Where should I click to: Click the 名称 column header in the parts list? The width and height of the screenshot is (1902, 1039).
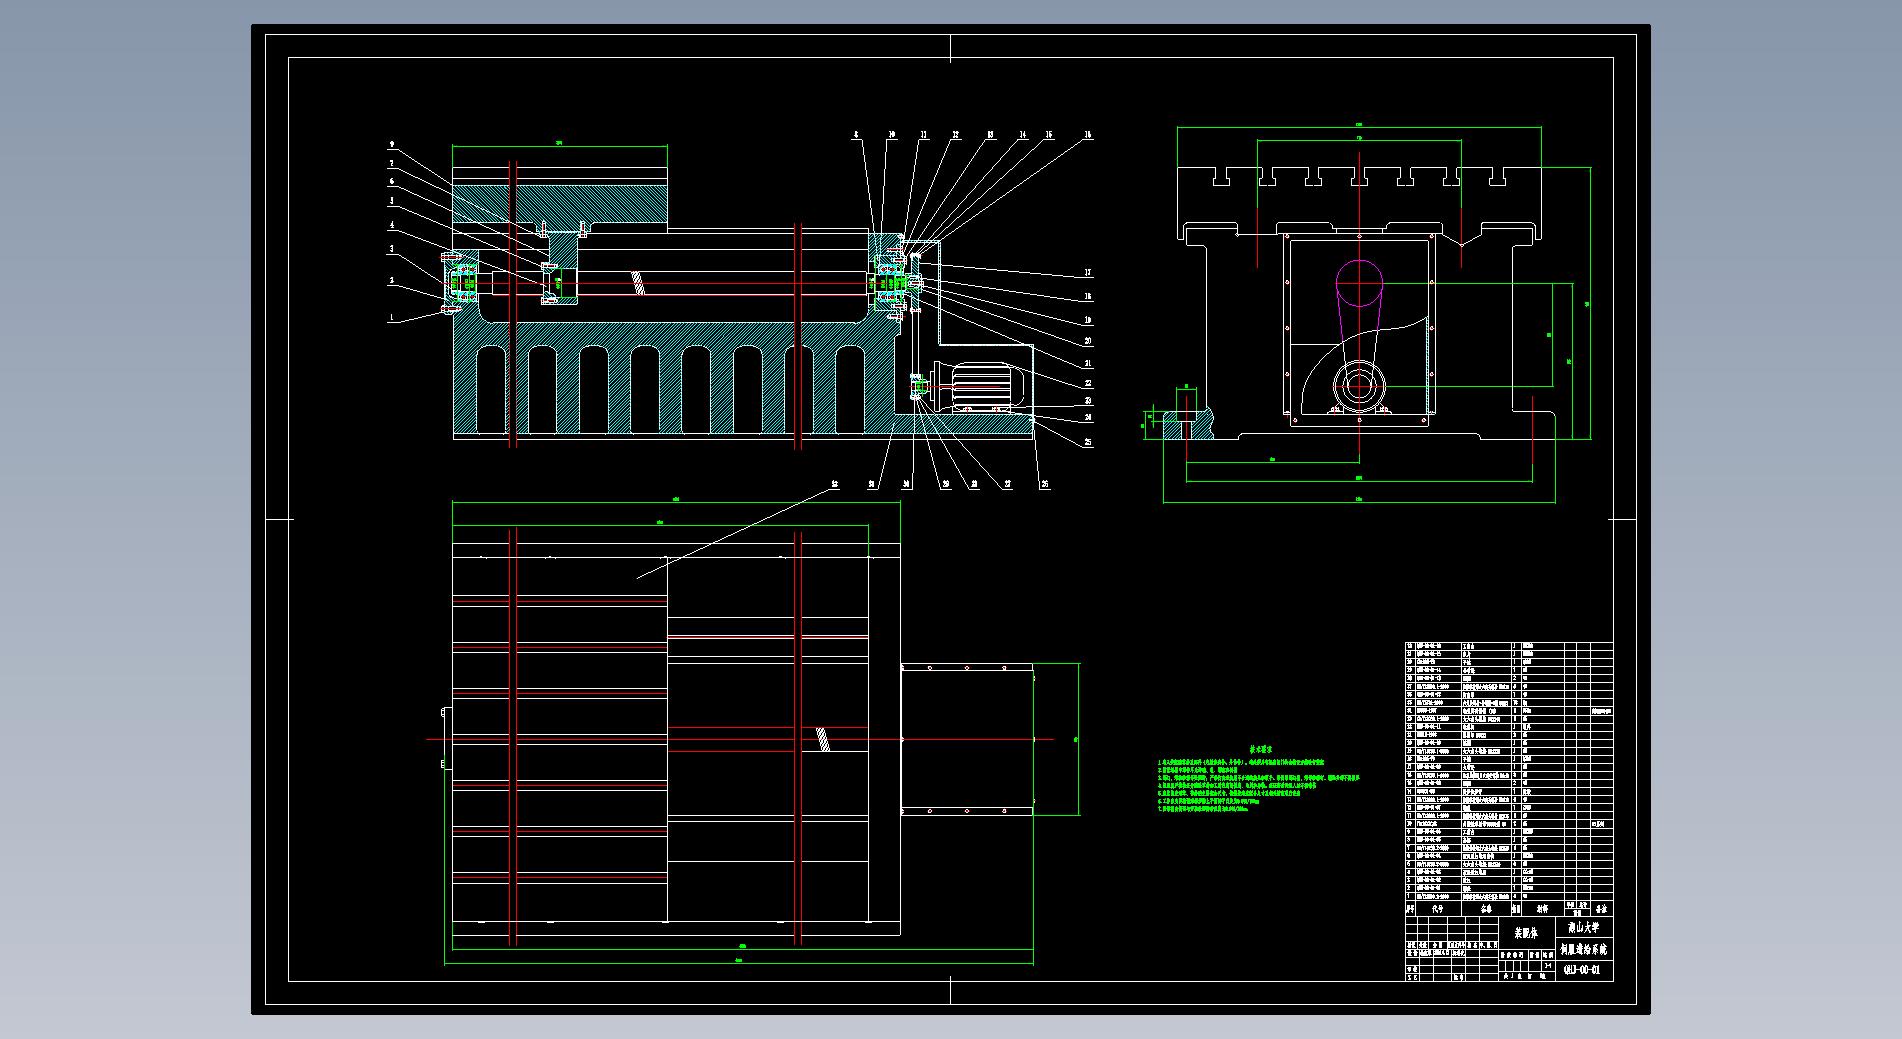tap(1486, 910)
